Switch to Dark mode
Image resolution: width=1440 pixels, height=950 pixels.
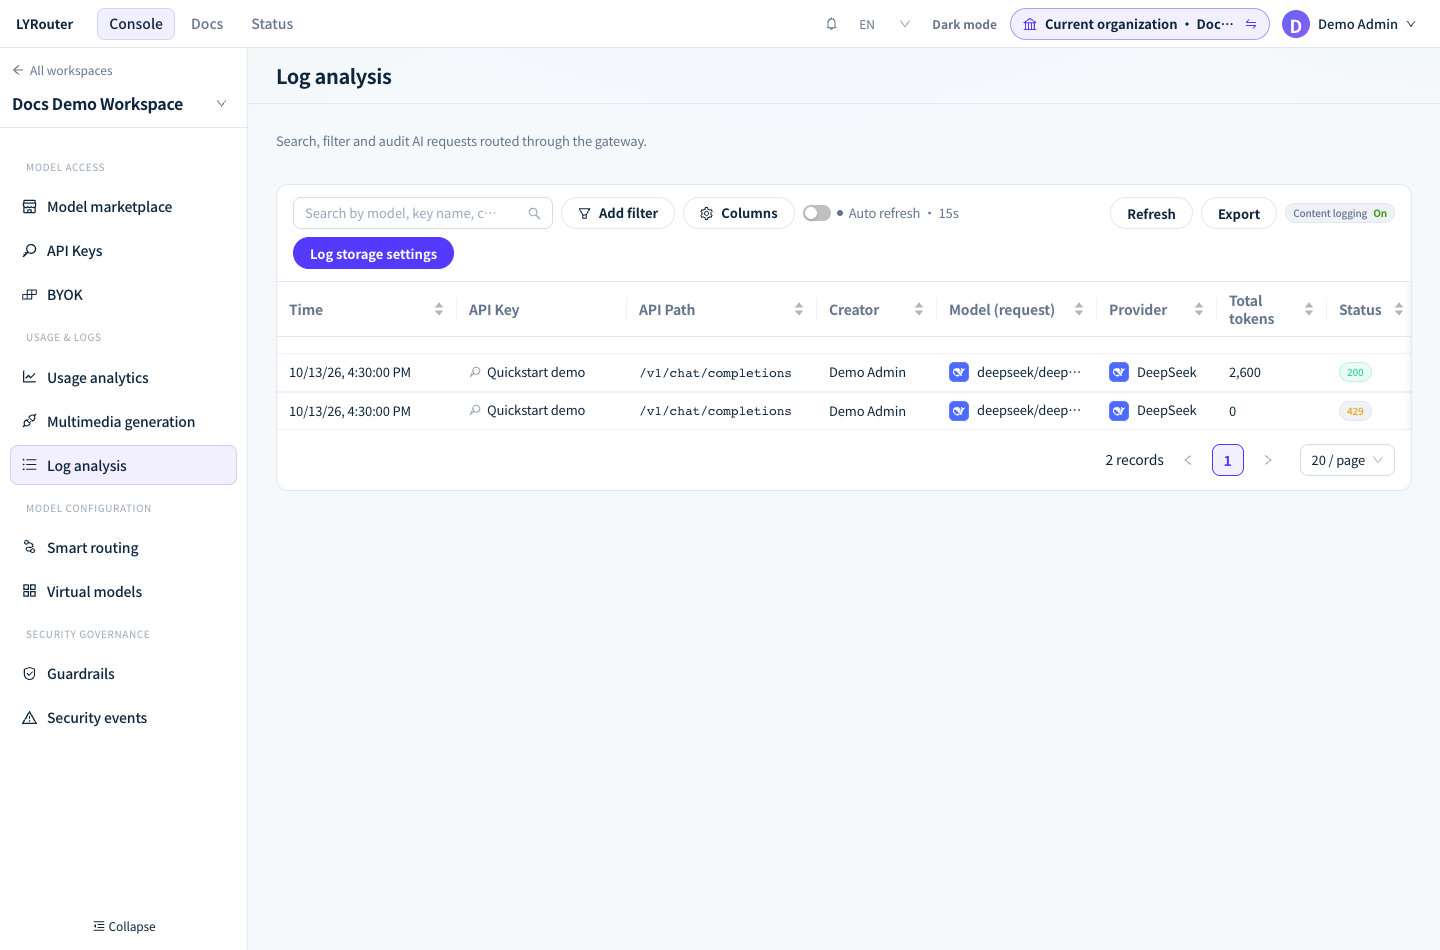[x=964, y=24]
